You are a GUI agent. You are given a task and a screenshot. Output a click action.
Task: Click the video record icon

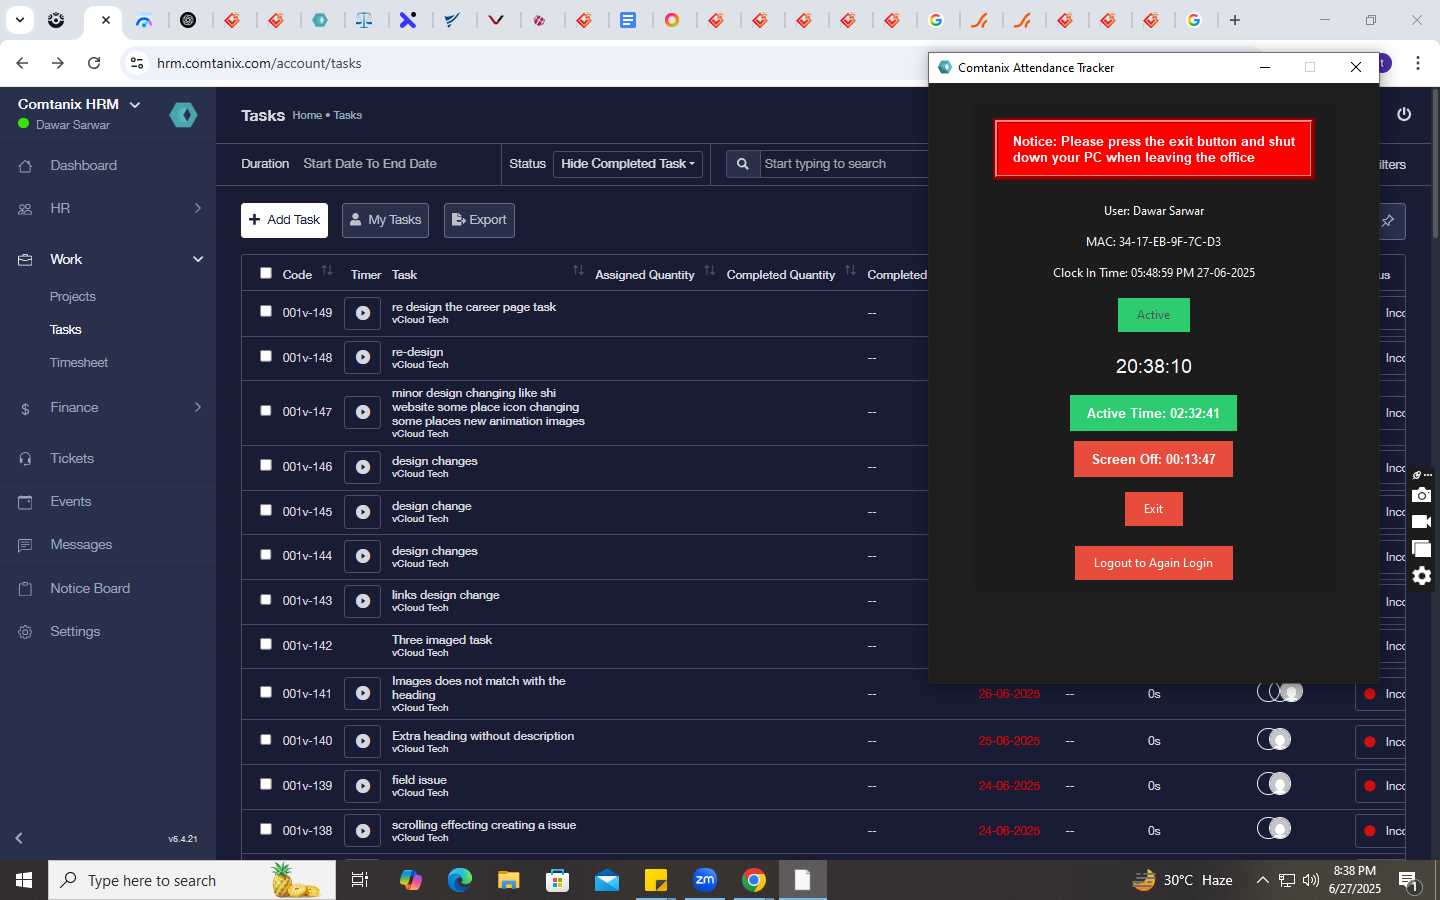1422,522
